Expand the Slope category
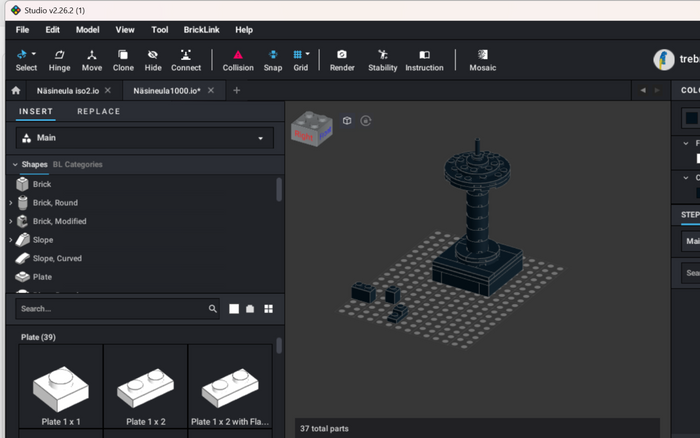Image resolution: width=700 pixels, height=438 pixels. coord(11,240)
